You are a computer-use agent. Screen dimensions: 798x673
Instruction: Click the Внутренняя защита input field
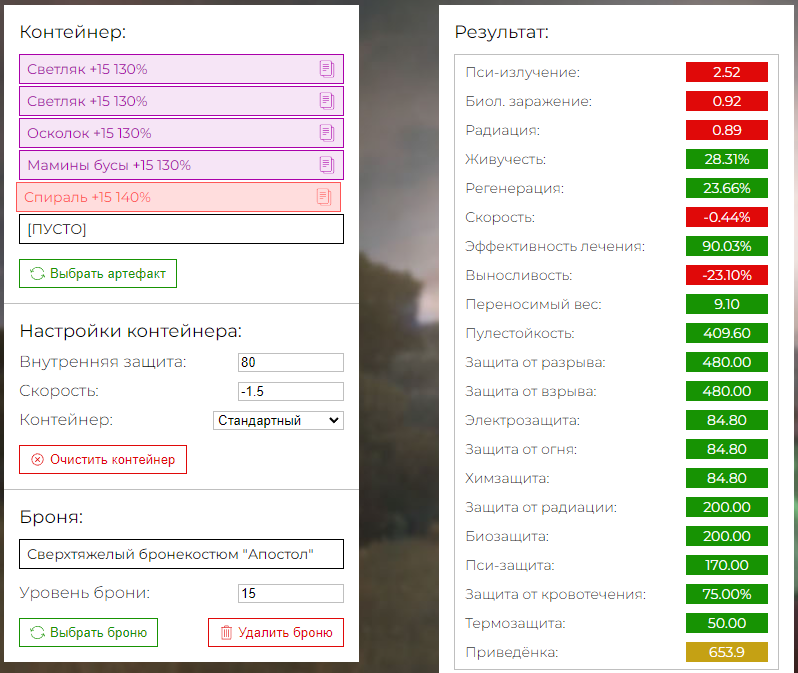click(x=291, y=362)
